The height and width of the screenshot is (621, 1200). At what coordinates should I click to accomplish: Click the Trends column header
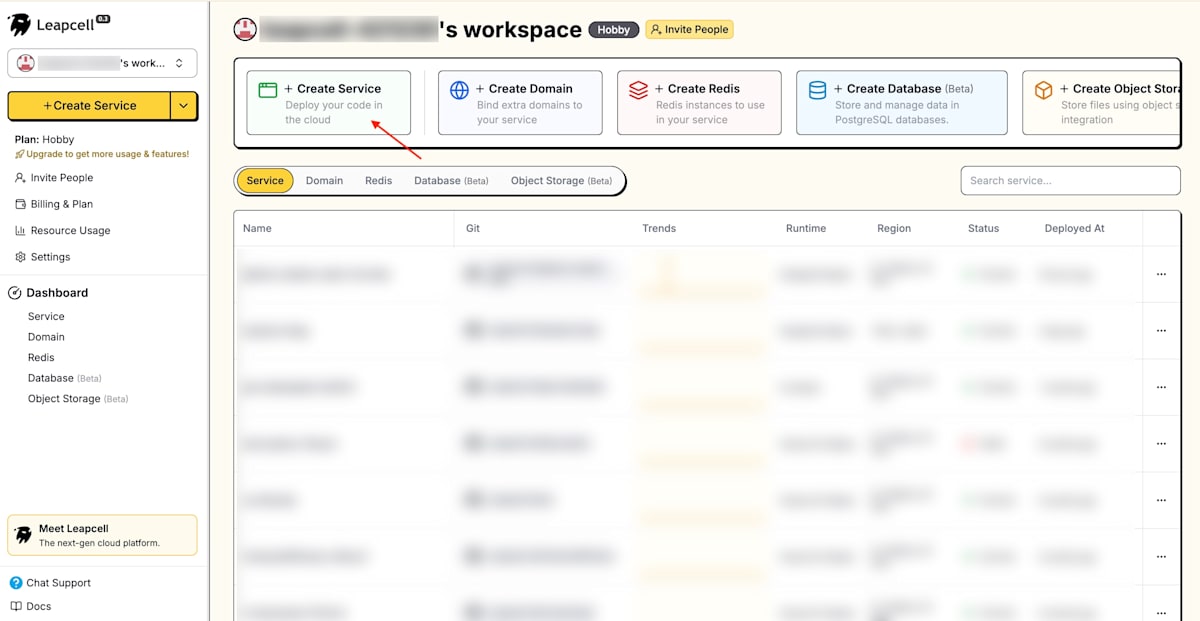click(x=659, y=228)
